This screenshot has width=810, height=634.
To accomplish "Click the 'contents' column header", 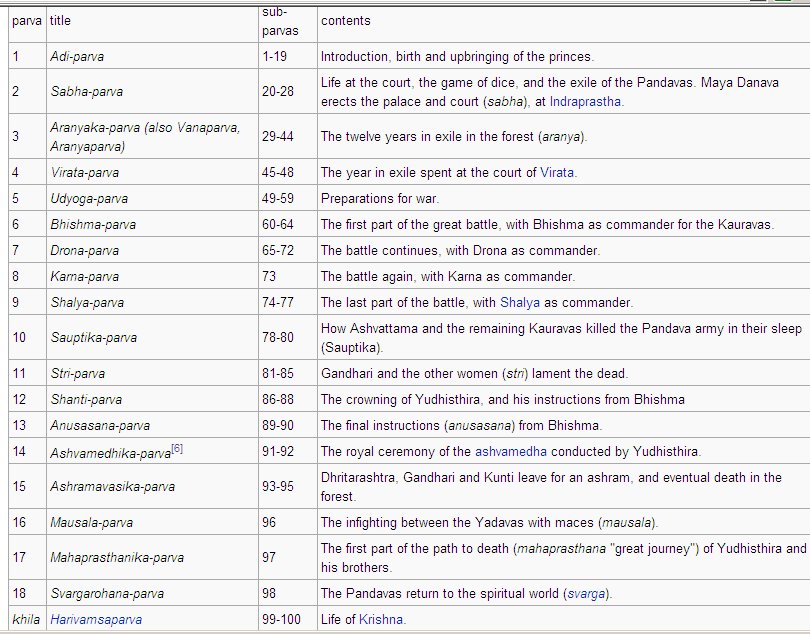I will point(346,21).
